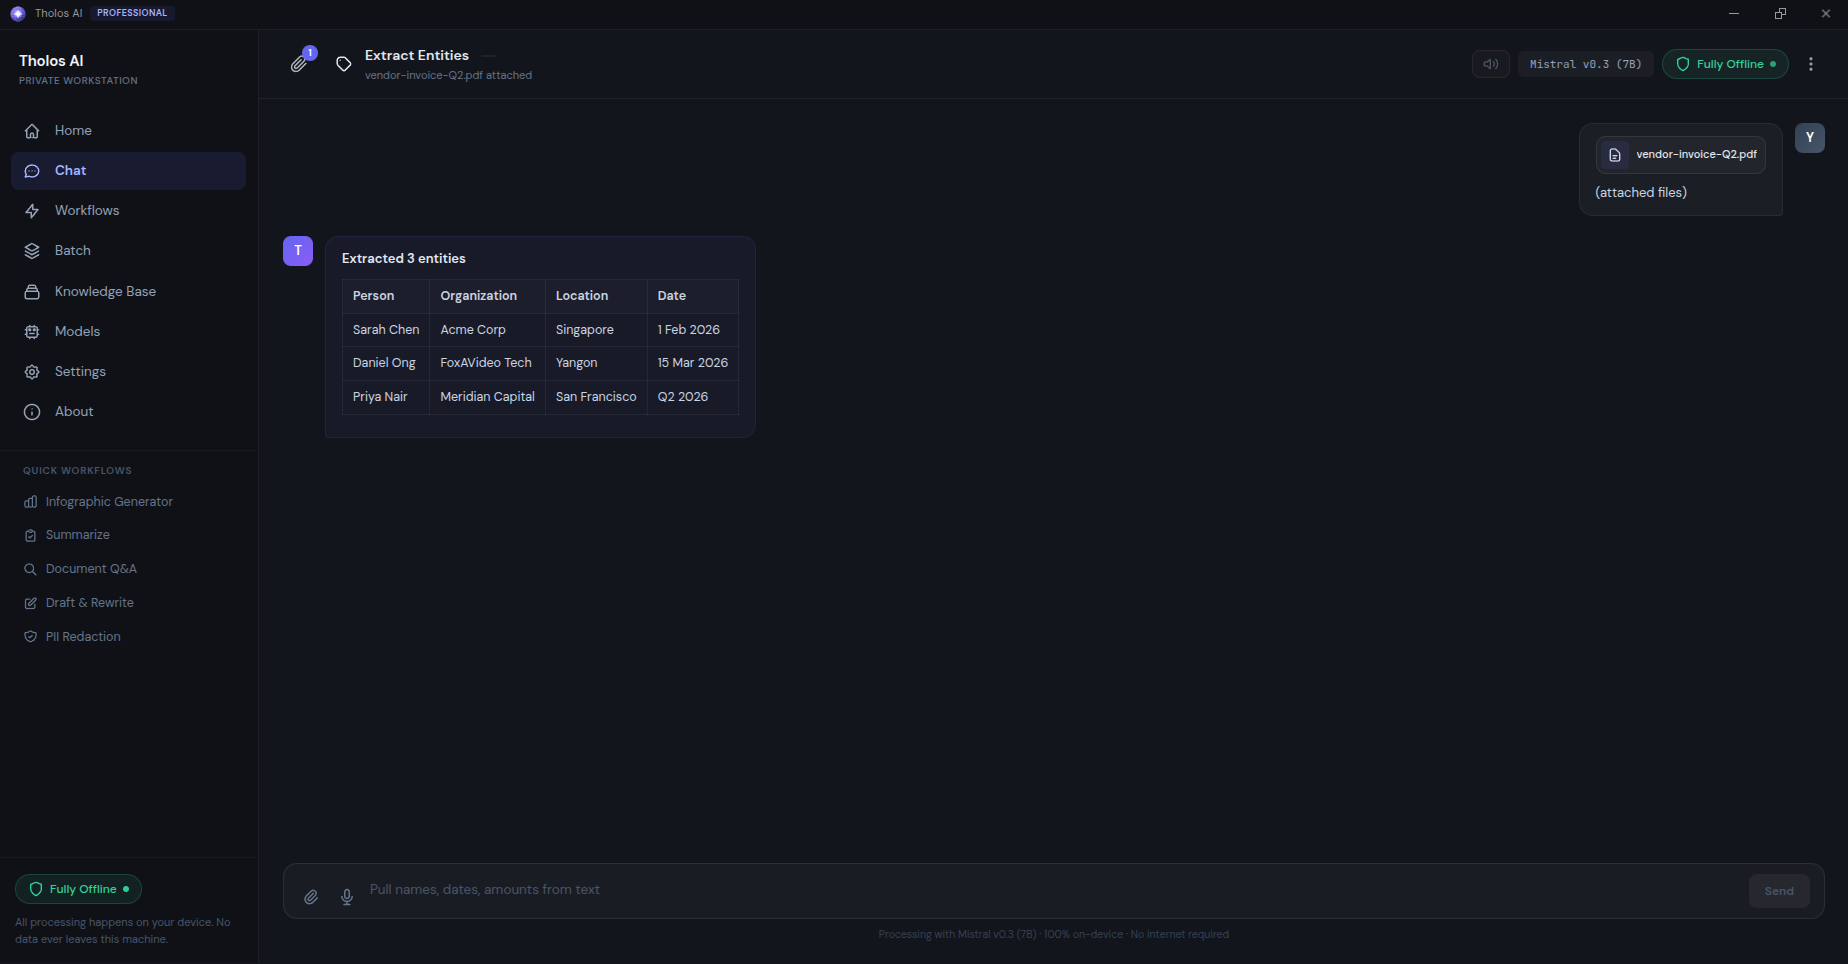Screen dimensions: 1848x964
Task: Click the attach file paperclip in input bar
Action: pos(311,897)
